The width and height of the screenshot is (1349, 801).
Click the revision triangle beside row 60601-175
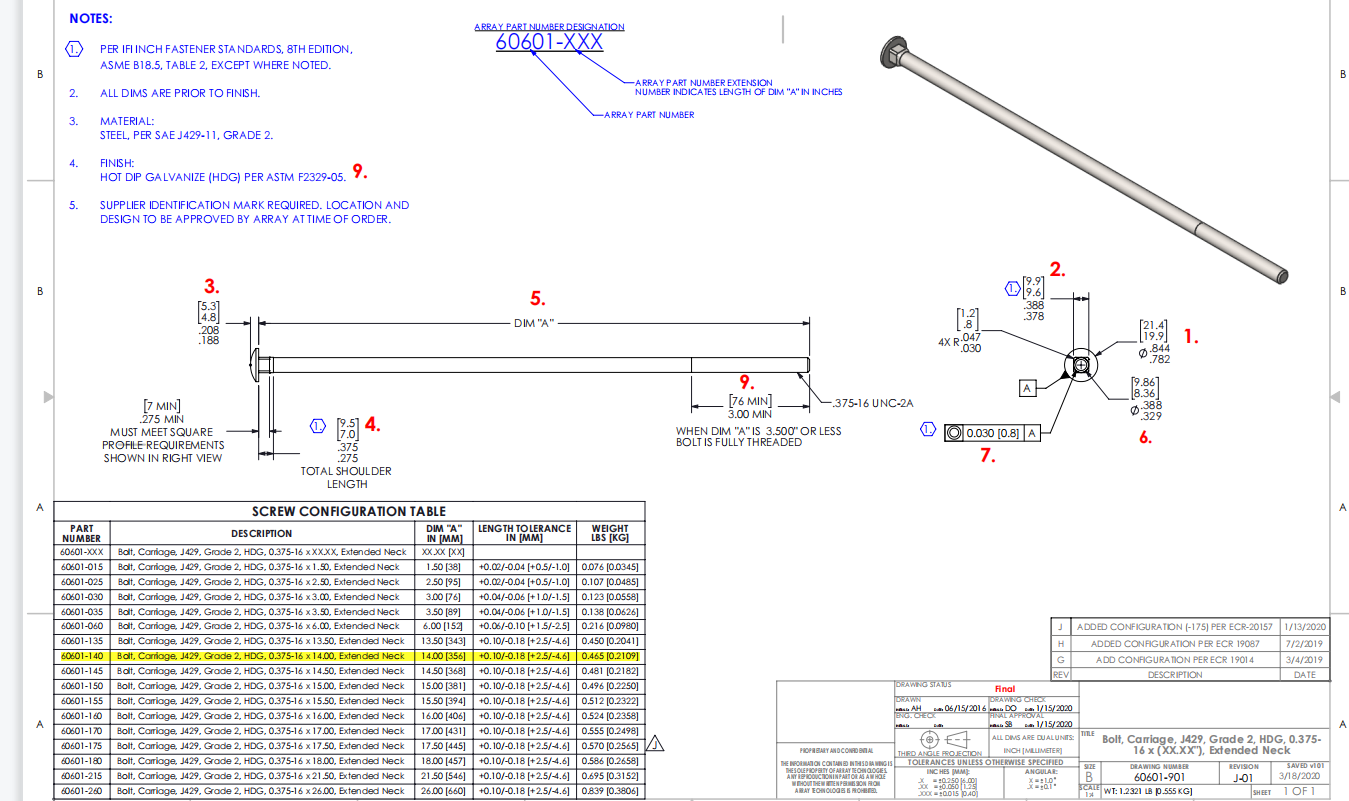tap(656, 743)
